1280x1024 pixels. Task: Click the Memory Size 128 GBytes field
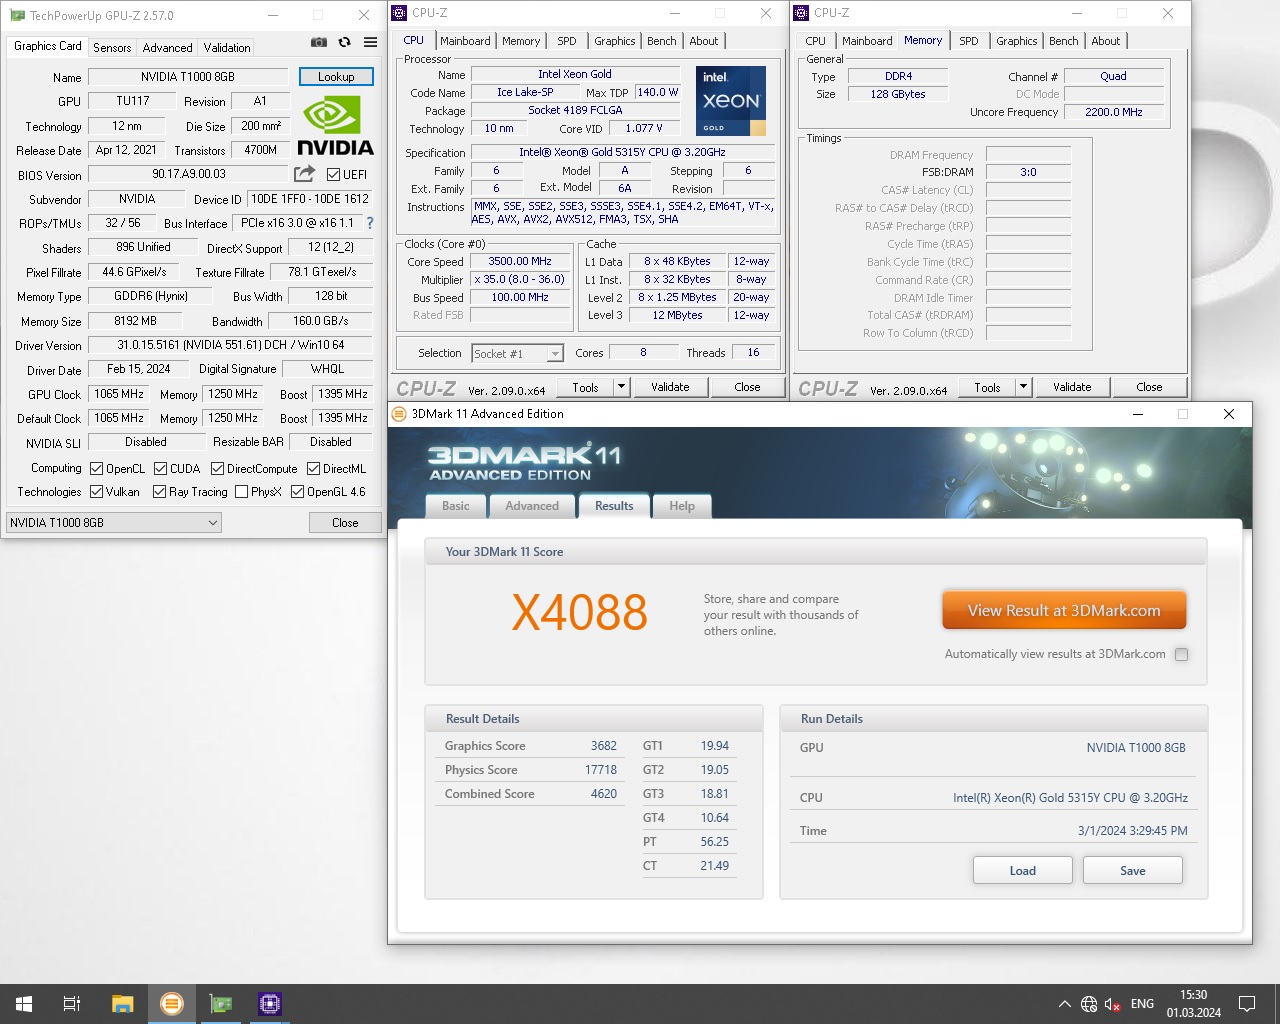[x=898, y=94]
